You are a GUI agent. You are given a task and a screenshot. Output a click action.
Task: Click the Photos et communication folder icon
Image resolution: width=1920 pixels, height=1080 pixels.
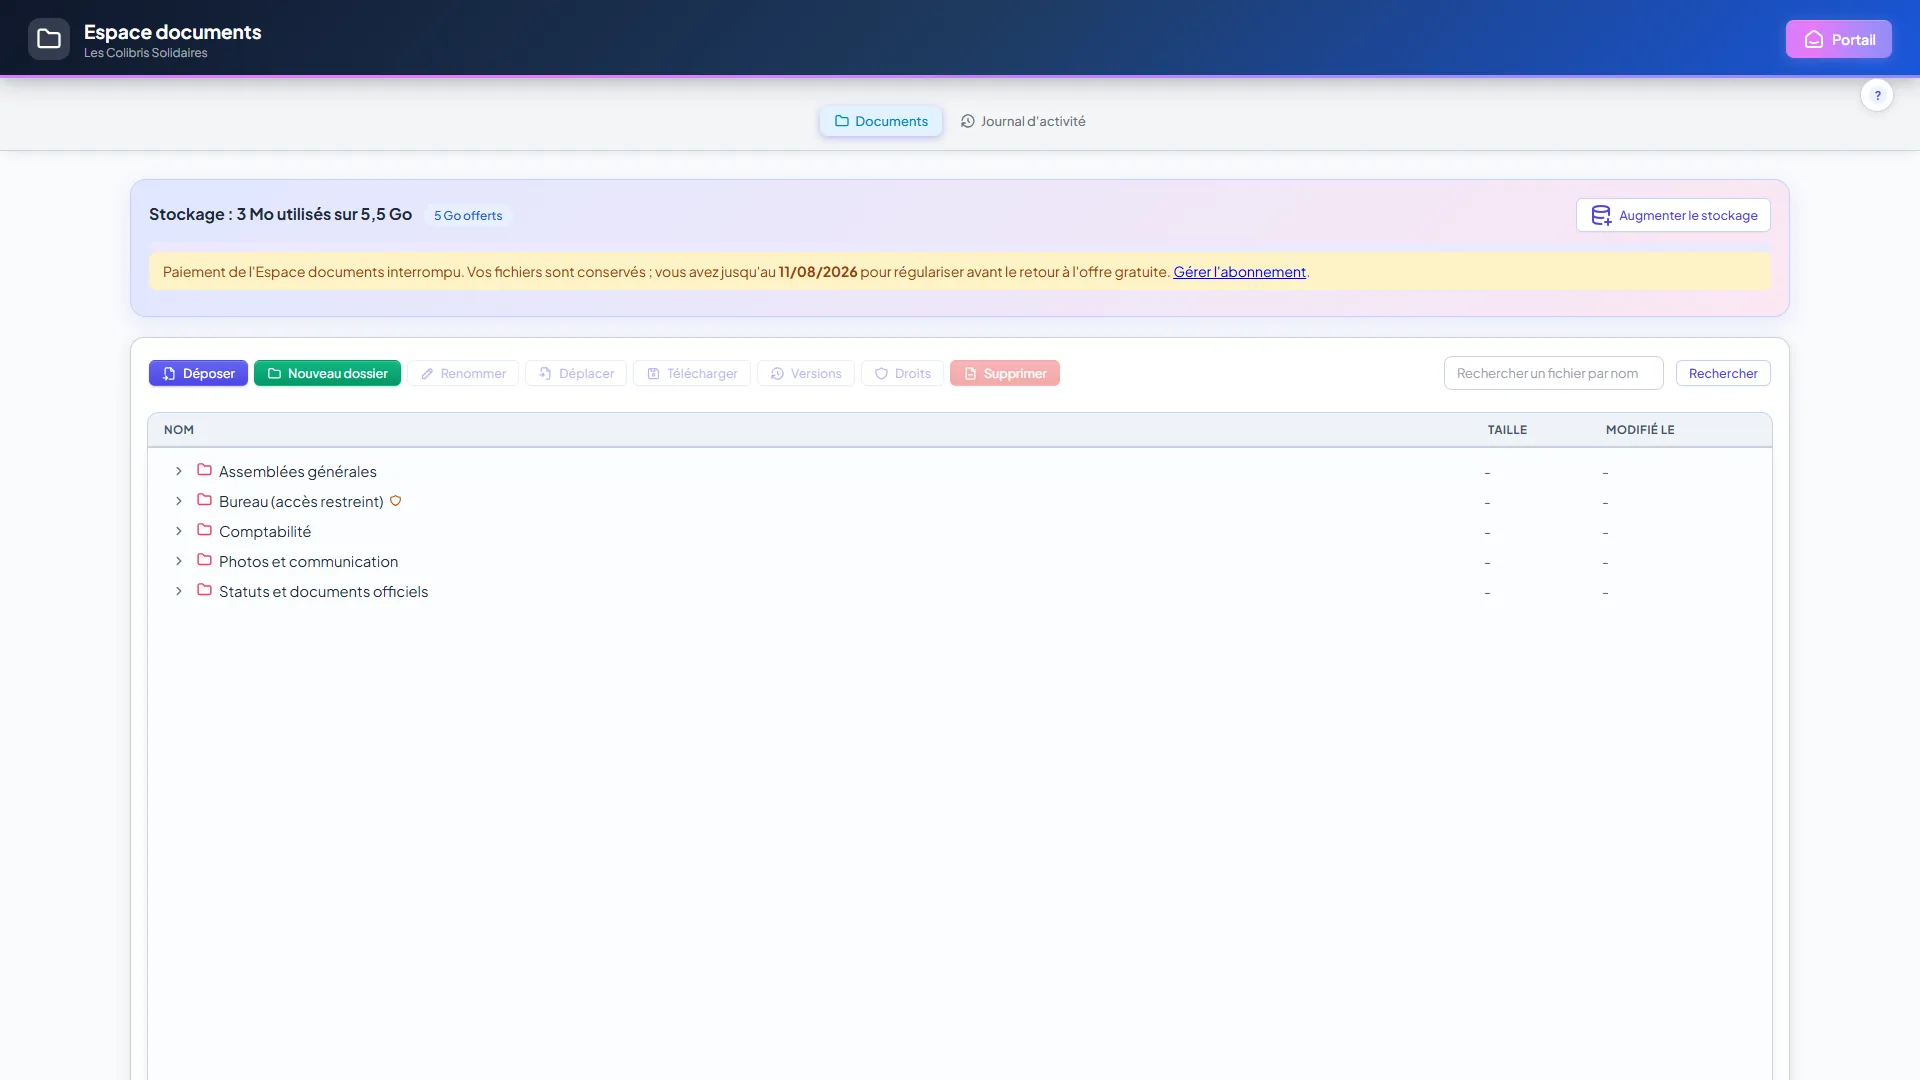pyautogui.click(x=204, y=560)
